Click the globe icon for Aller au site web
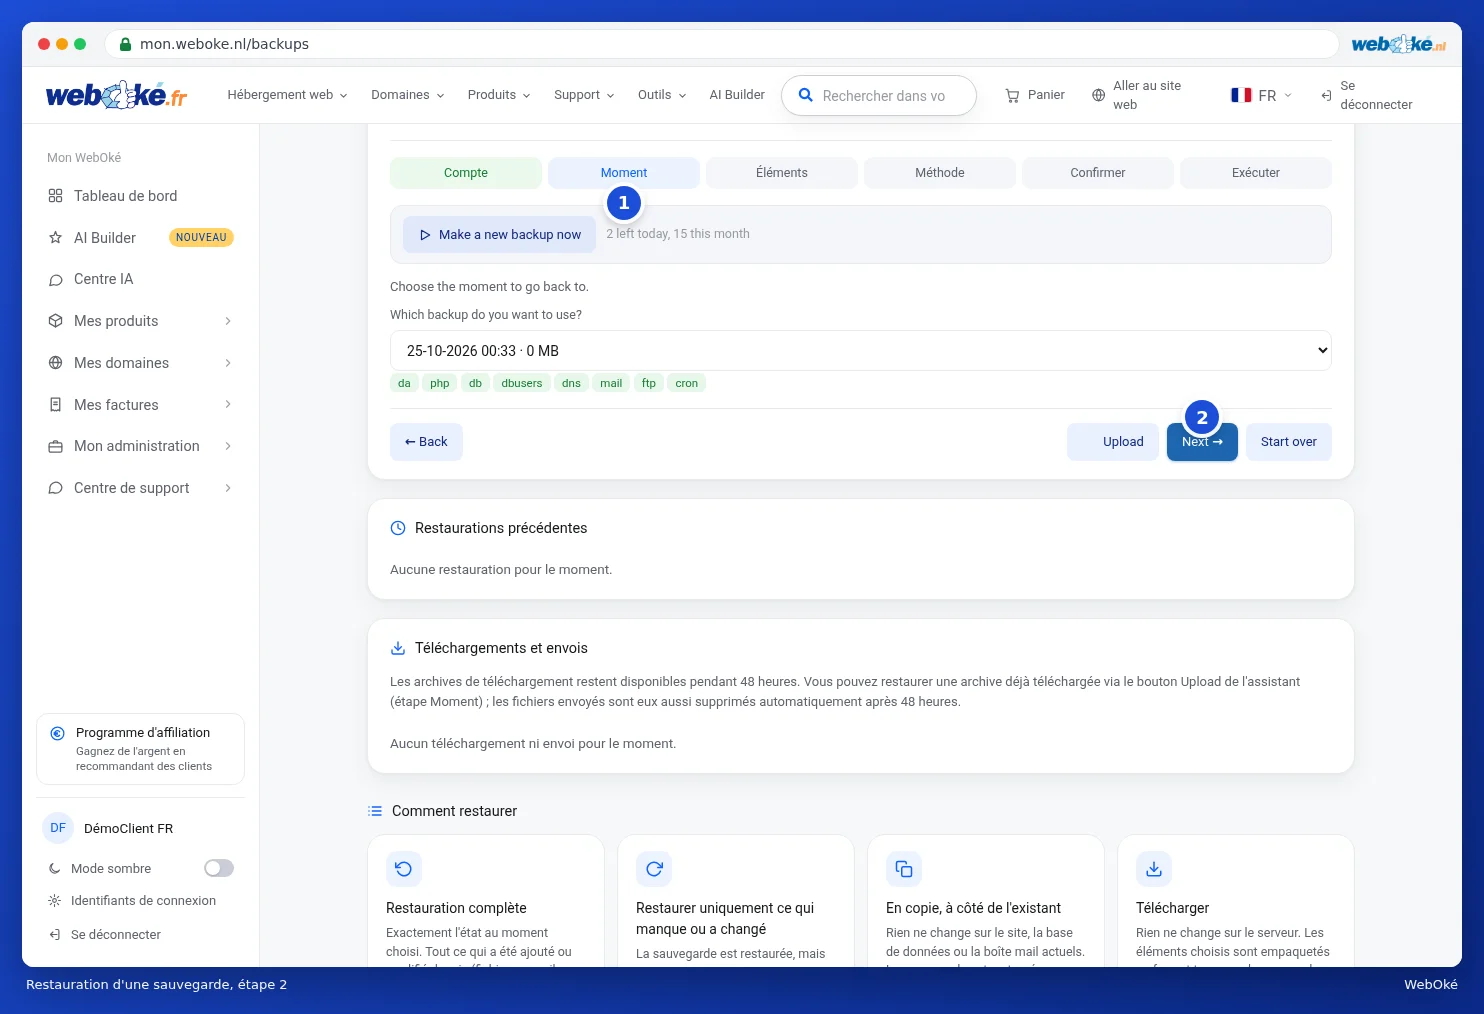Screen dimensions: 1484x1014 [x=1098, y=95]
